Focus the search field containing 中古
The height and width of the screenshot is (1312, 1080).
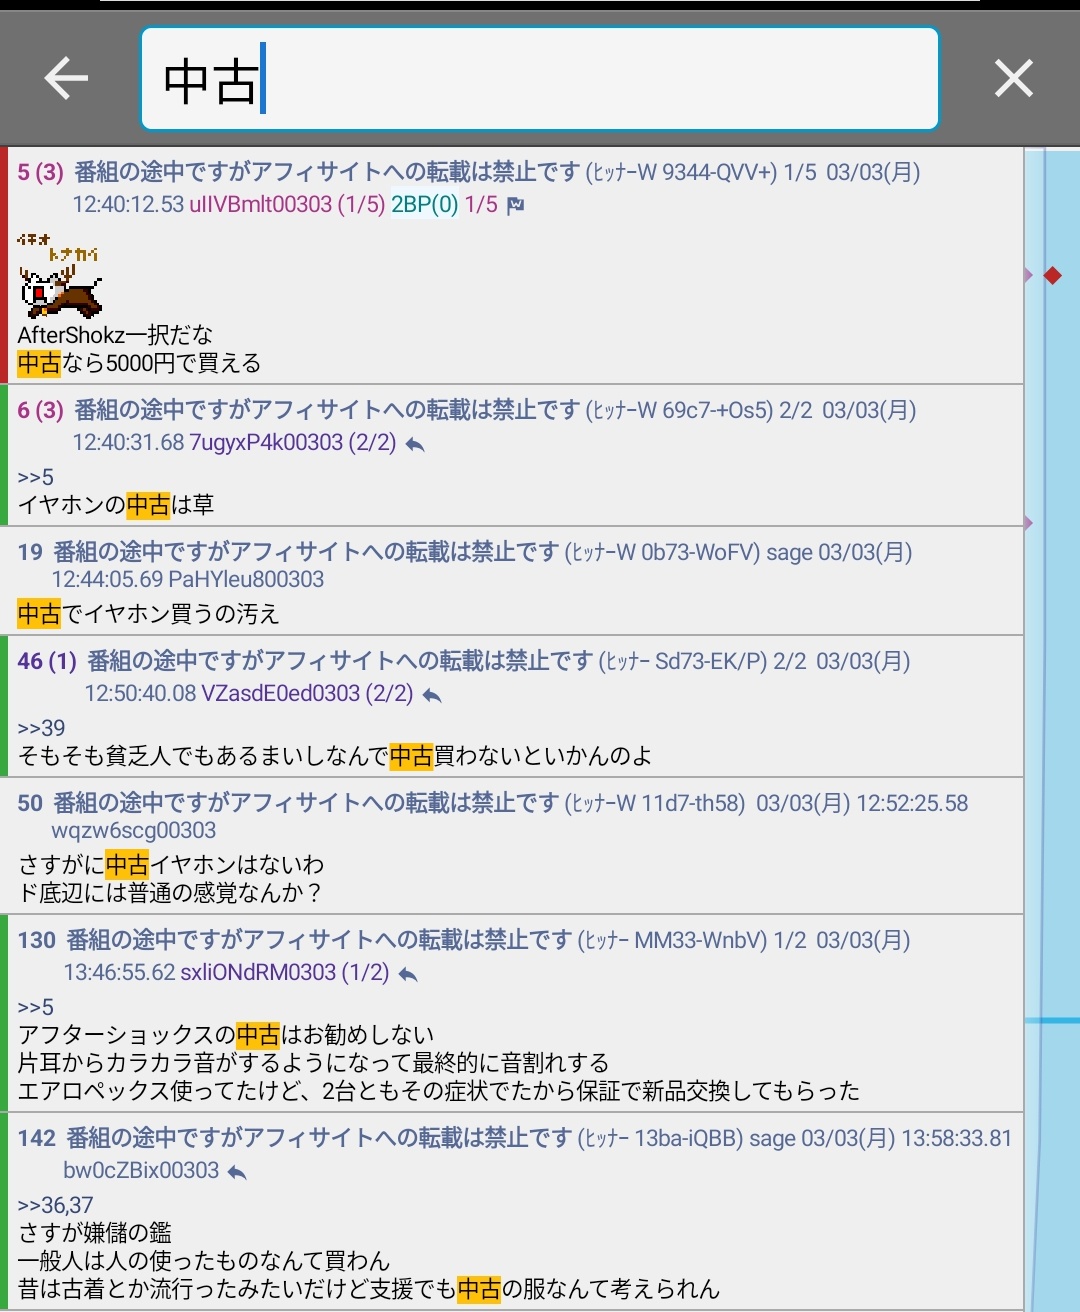(540, 79)
